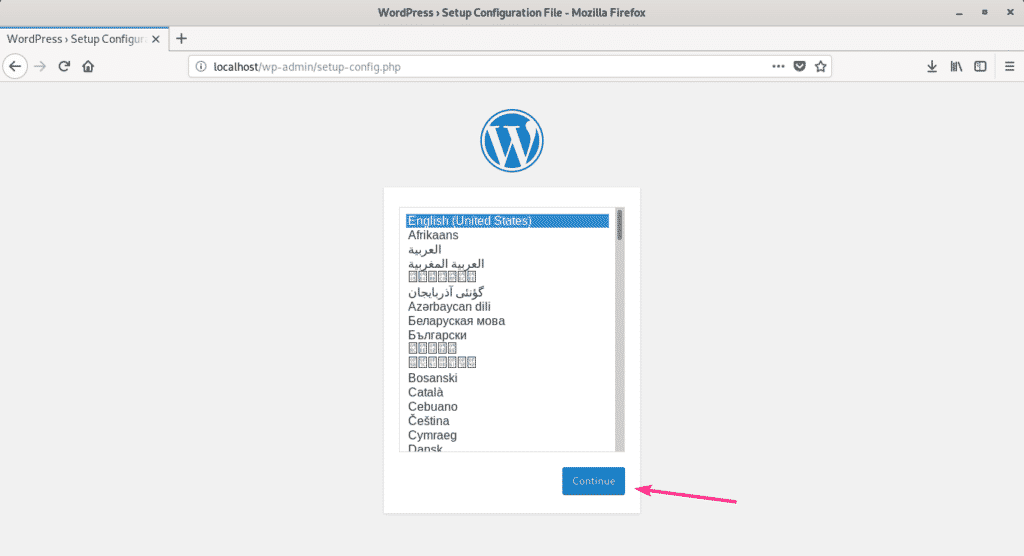Minimize the Firefox window
This screenshot has height=556, width=1024.
click(x=959, y=12)
